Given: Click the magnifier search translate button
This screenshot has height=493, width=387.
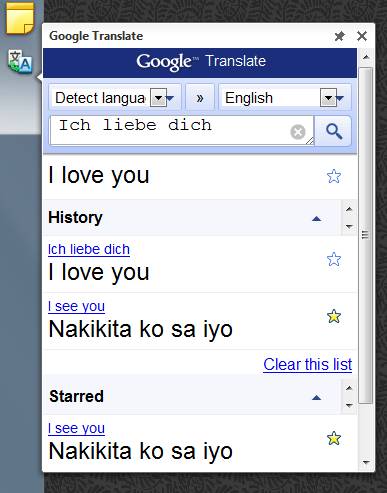Looking at the screenshot, I should click(333, 131).
